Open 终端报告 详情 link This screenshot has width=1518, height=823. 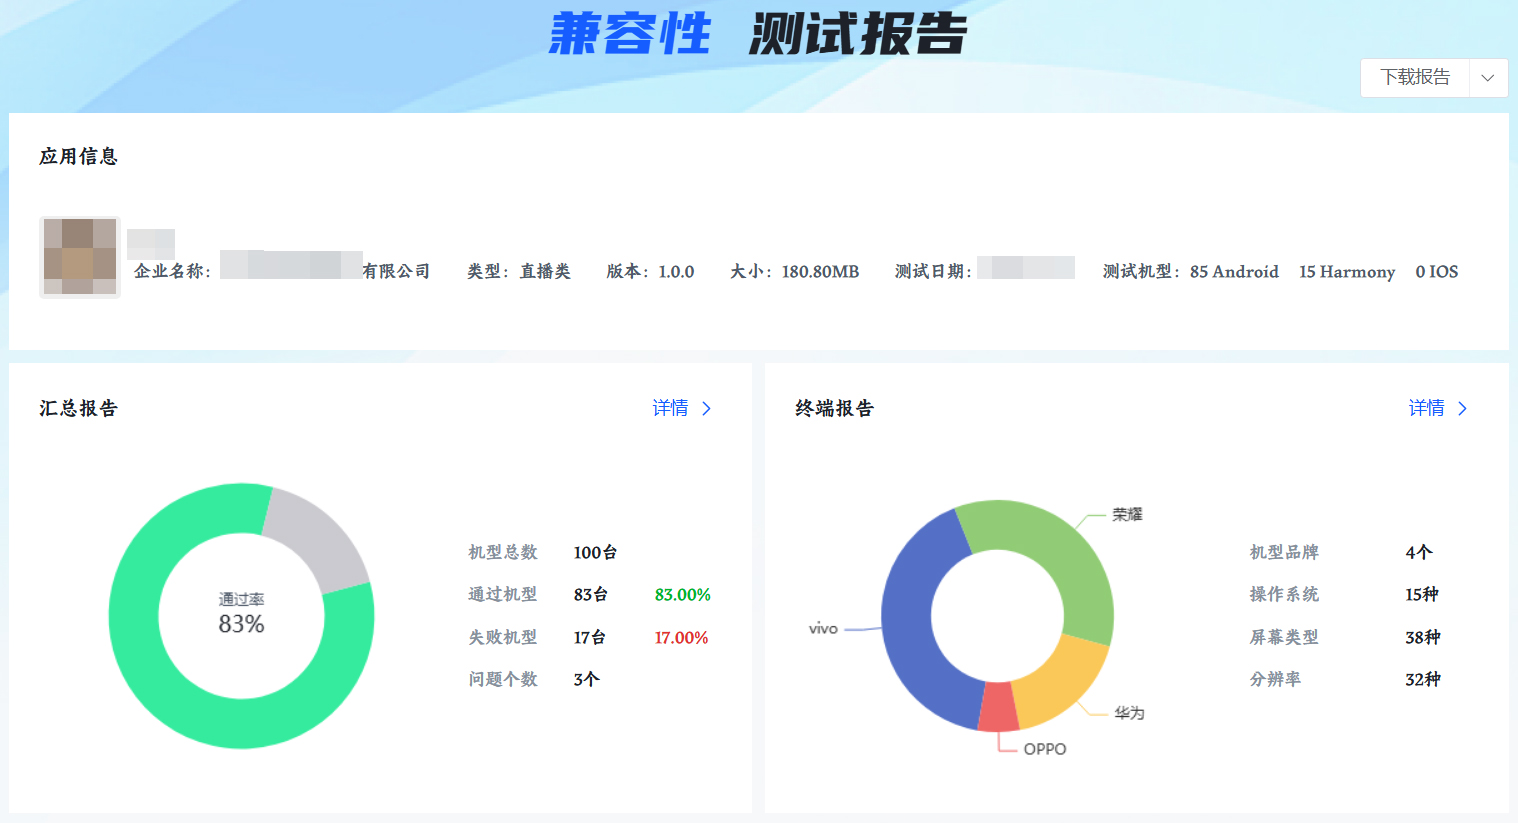(x=1426, y=408)
